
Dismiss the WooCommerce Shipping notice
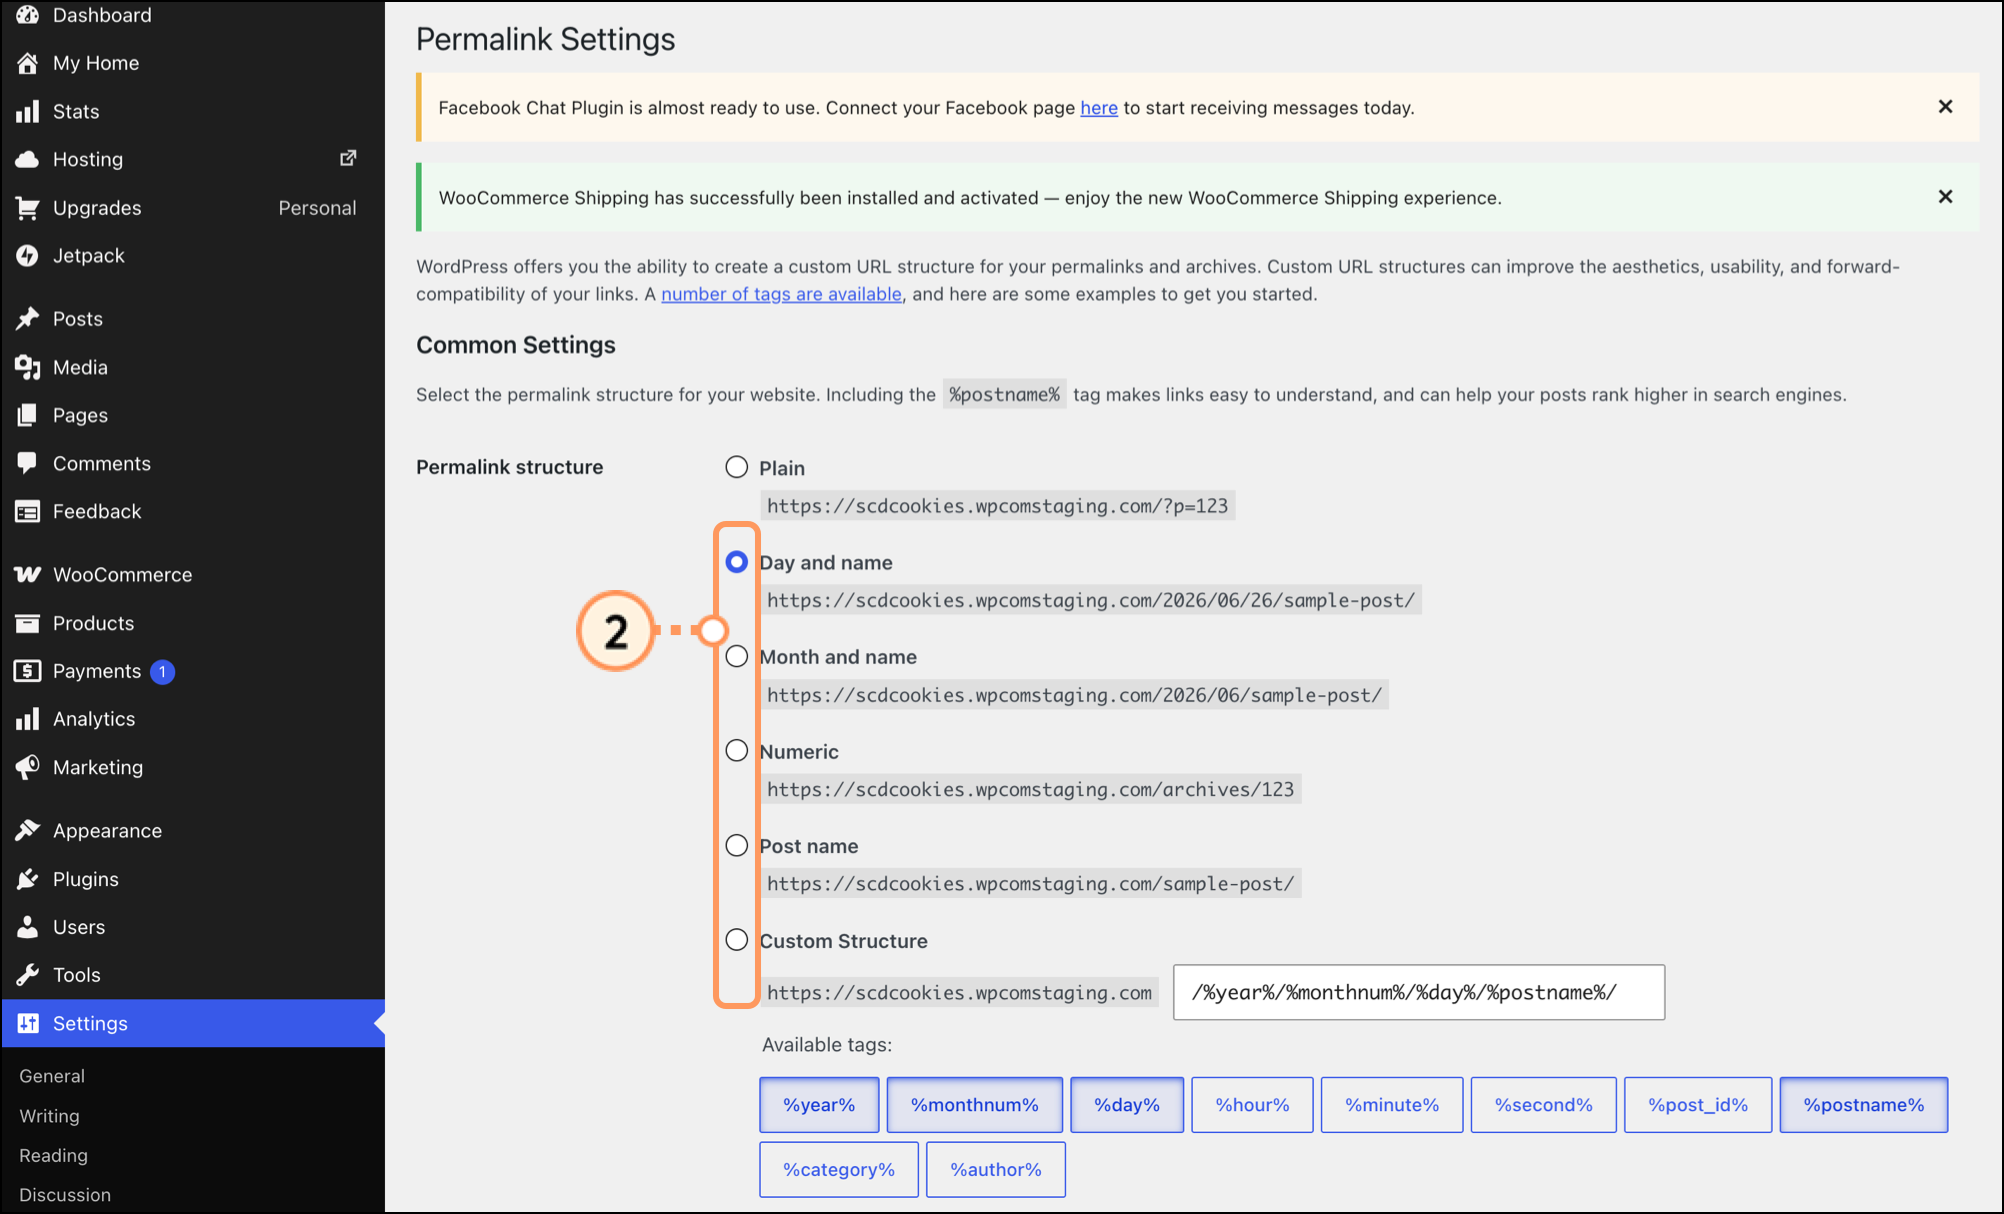click(1945, 197)
